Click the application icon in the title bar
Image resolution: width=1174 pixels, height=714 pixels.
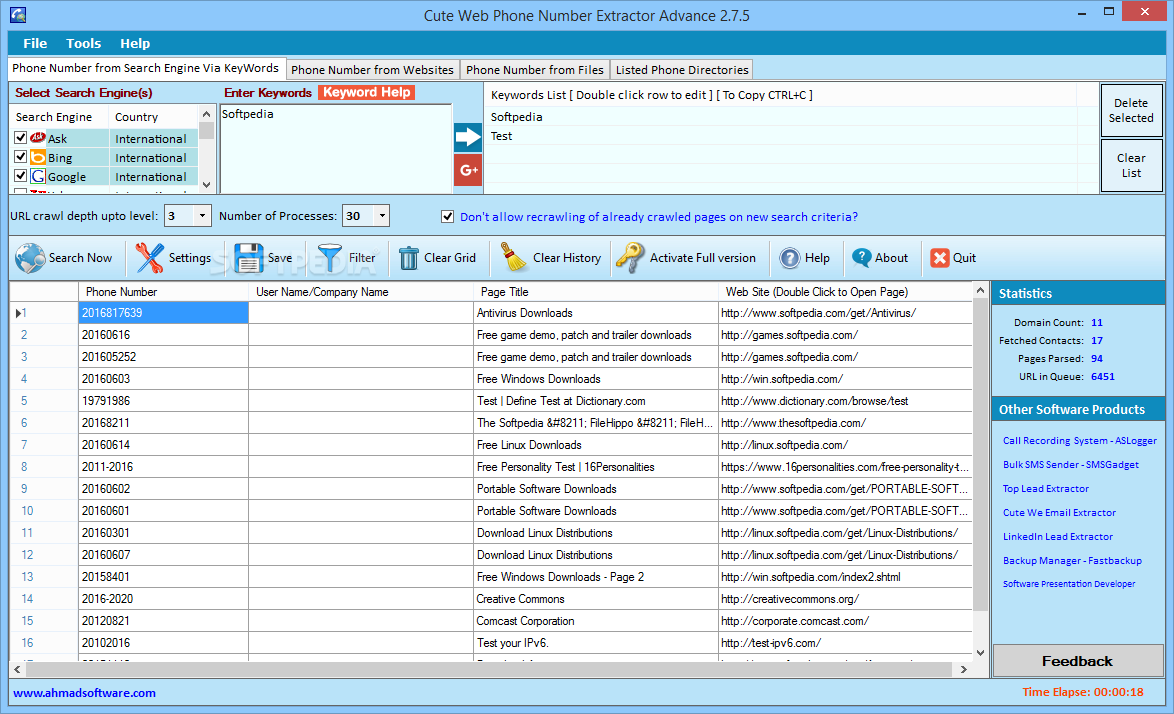18,14
